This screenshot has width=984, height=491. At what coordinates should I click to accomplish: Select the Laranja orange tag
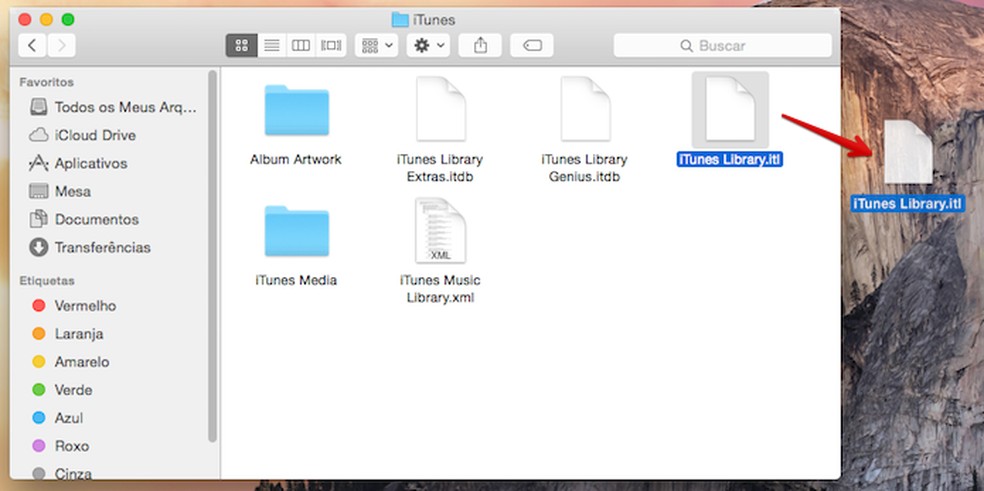tap(68, 333)
